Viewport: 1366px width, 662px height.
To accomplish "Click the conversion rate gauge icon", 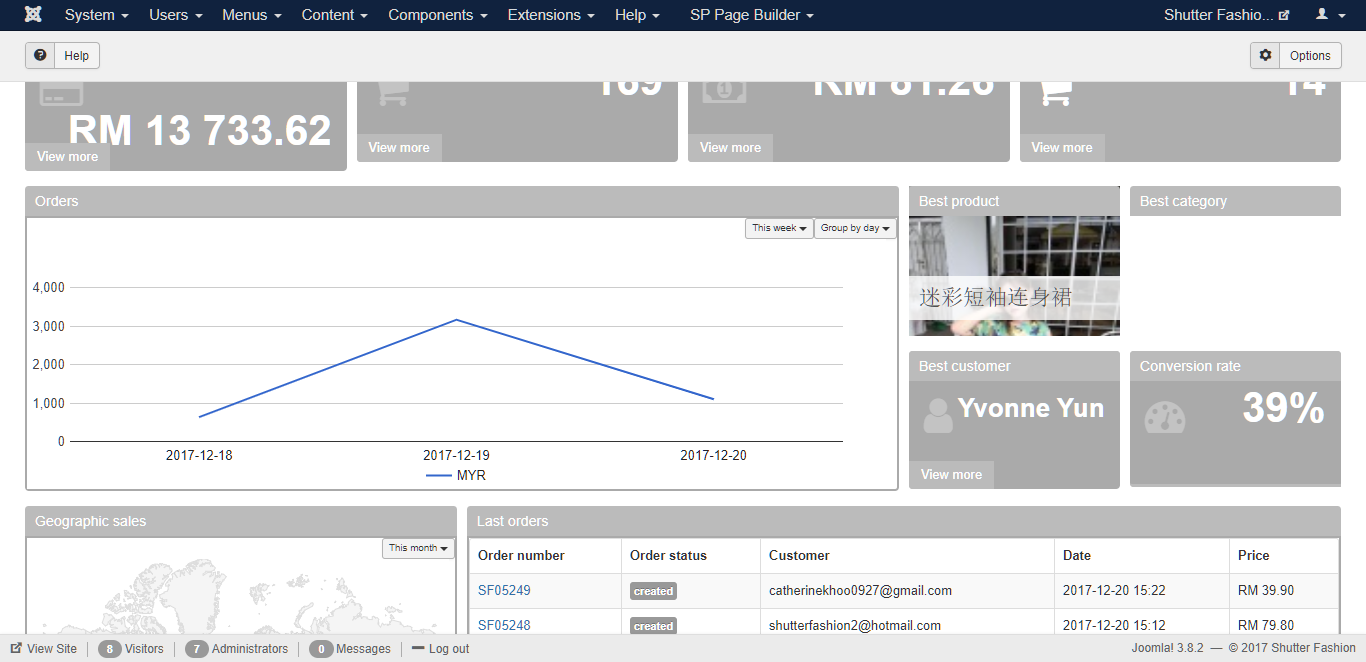I will [x=1164, y=417].
